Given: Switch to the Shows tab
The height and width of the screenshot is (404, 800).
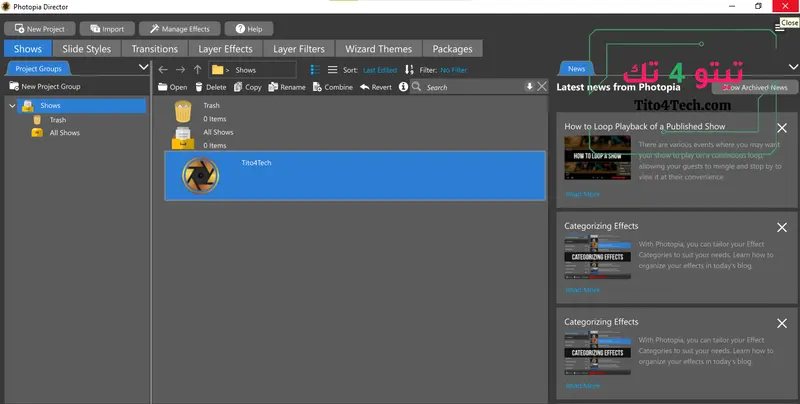Looking at the screenshot, I should click(x=28, y=49).
